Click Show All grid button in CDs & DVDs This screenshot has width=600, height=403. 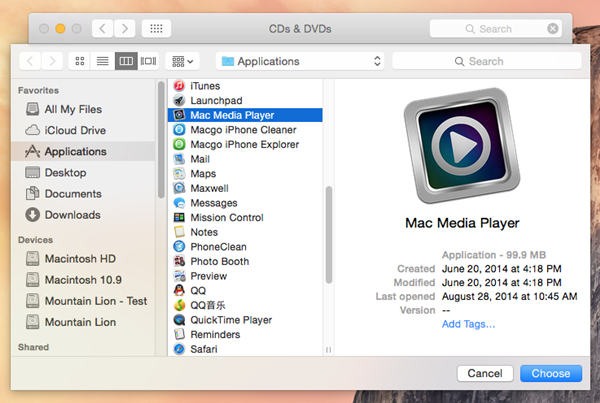pyautogui.click(x=156, y=29)
